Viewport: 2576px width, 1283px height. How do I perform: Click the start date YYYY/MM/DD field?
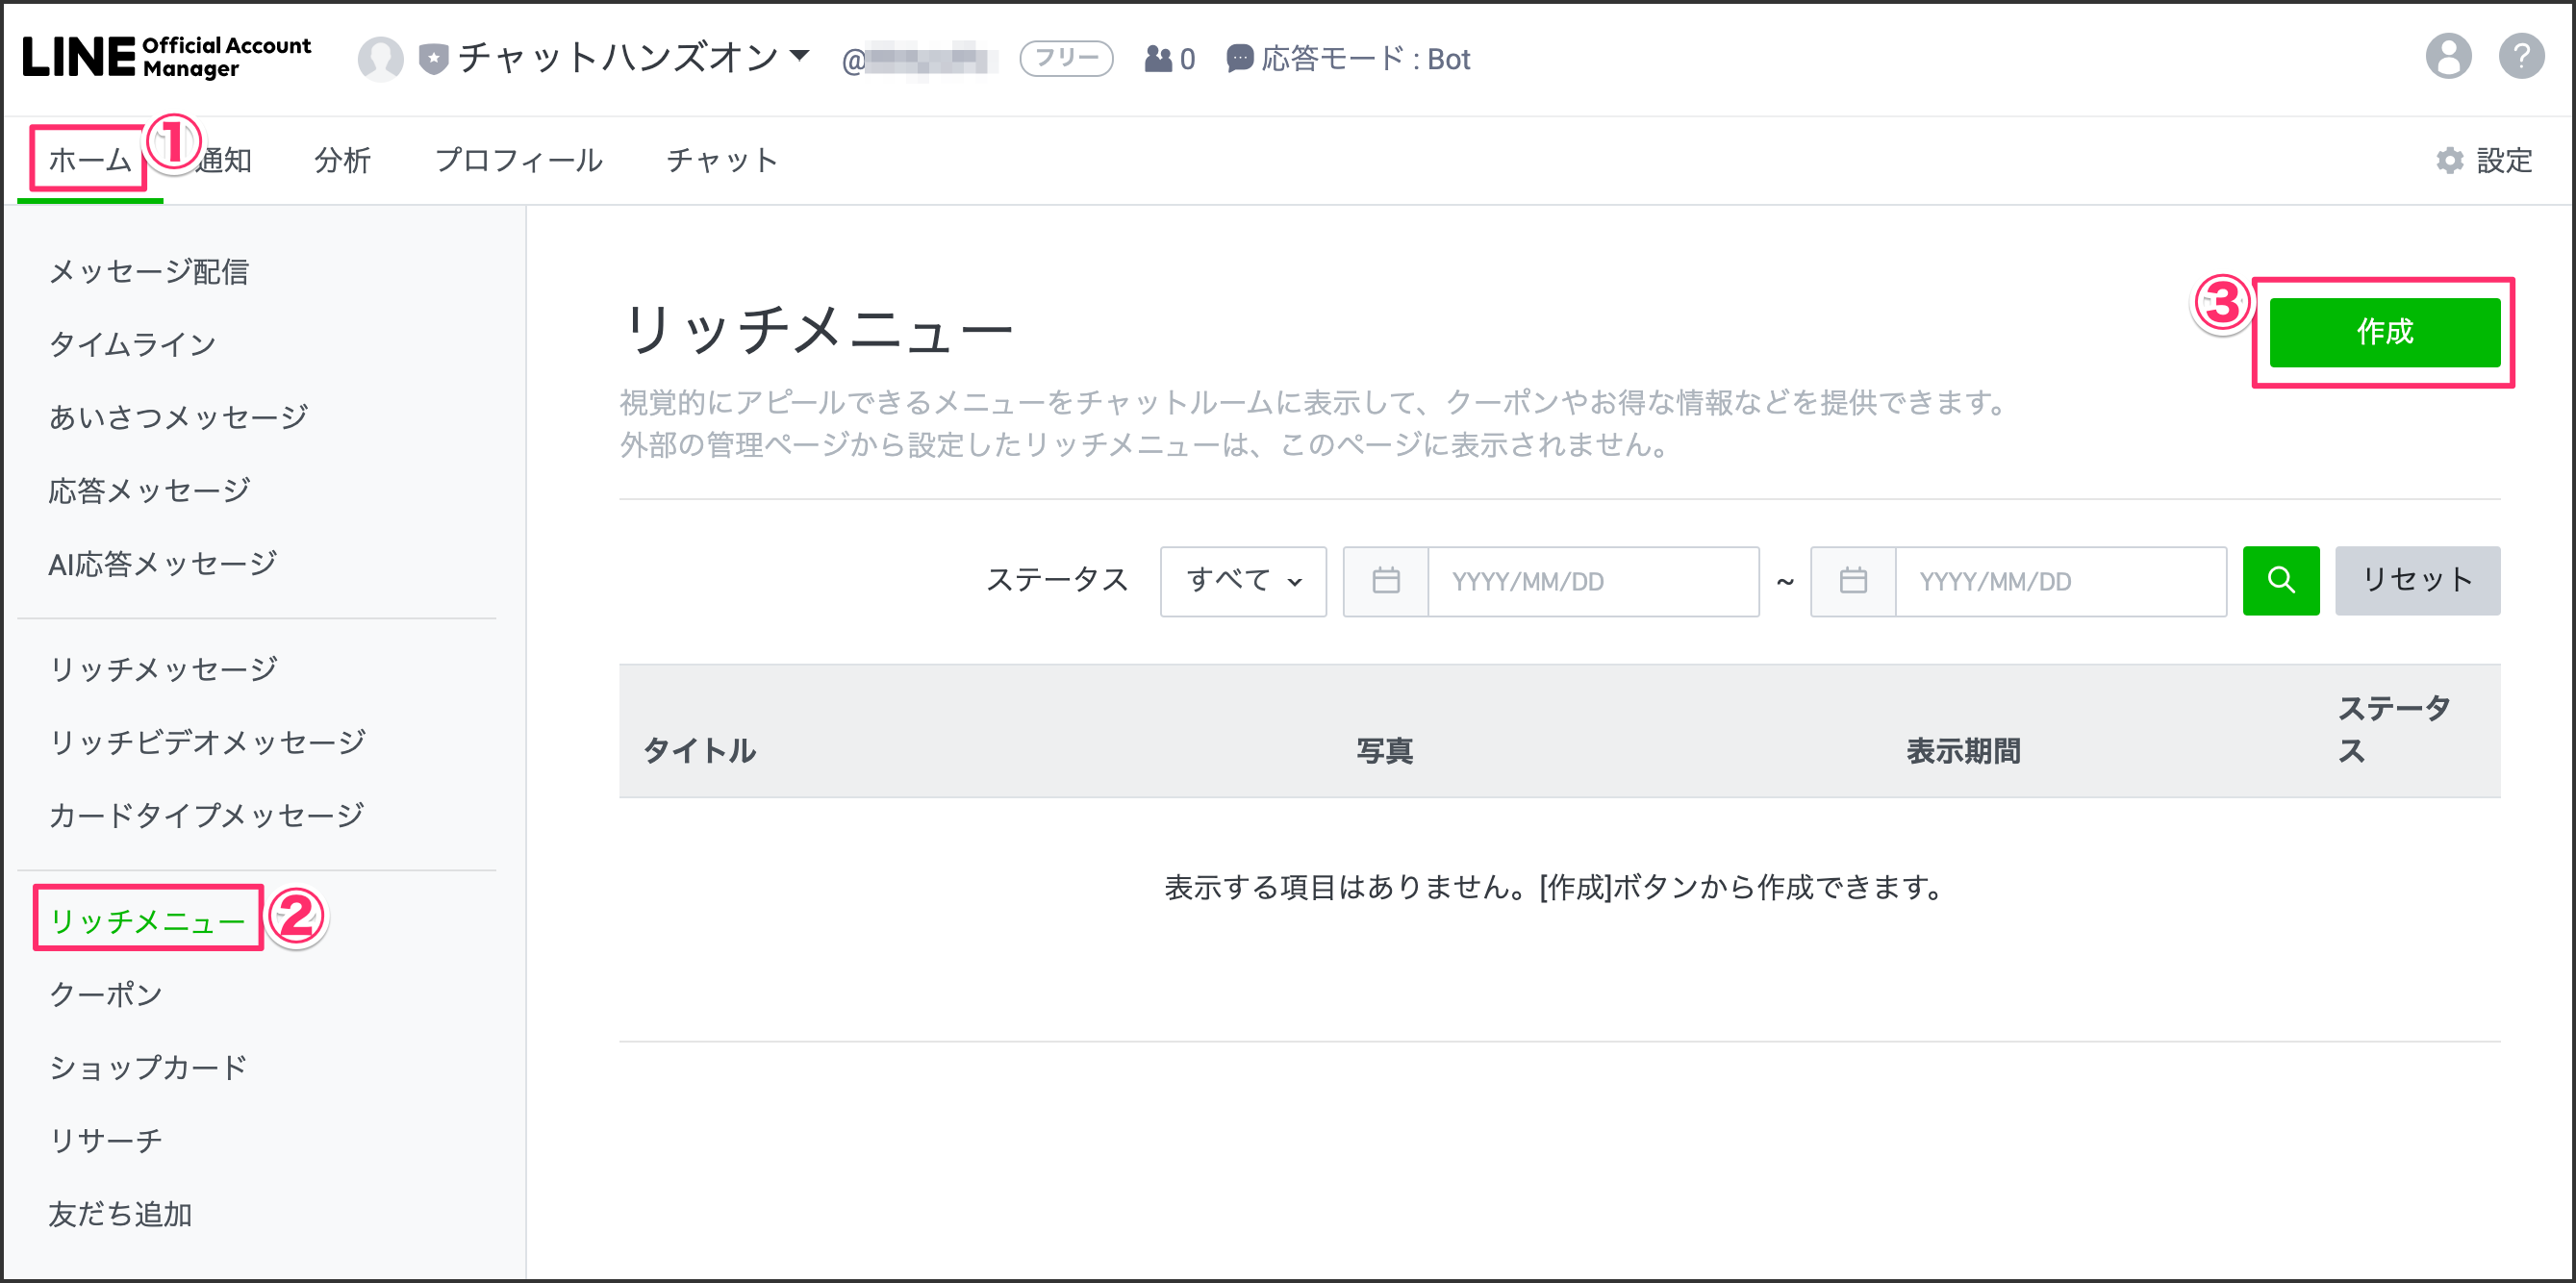point(1592,581)
